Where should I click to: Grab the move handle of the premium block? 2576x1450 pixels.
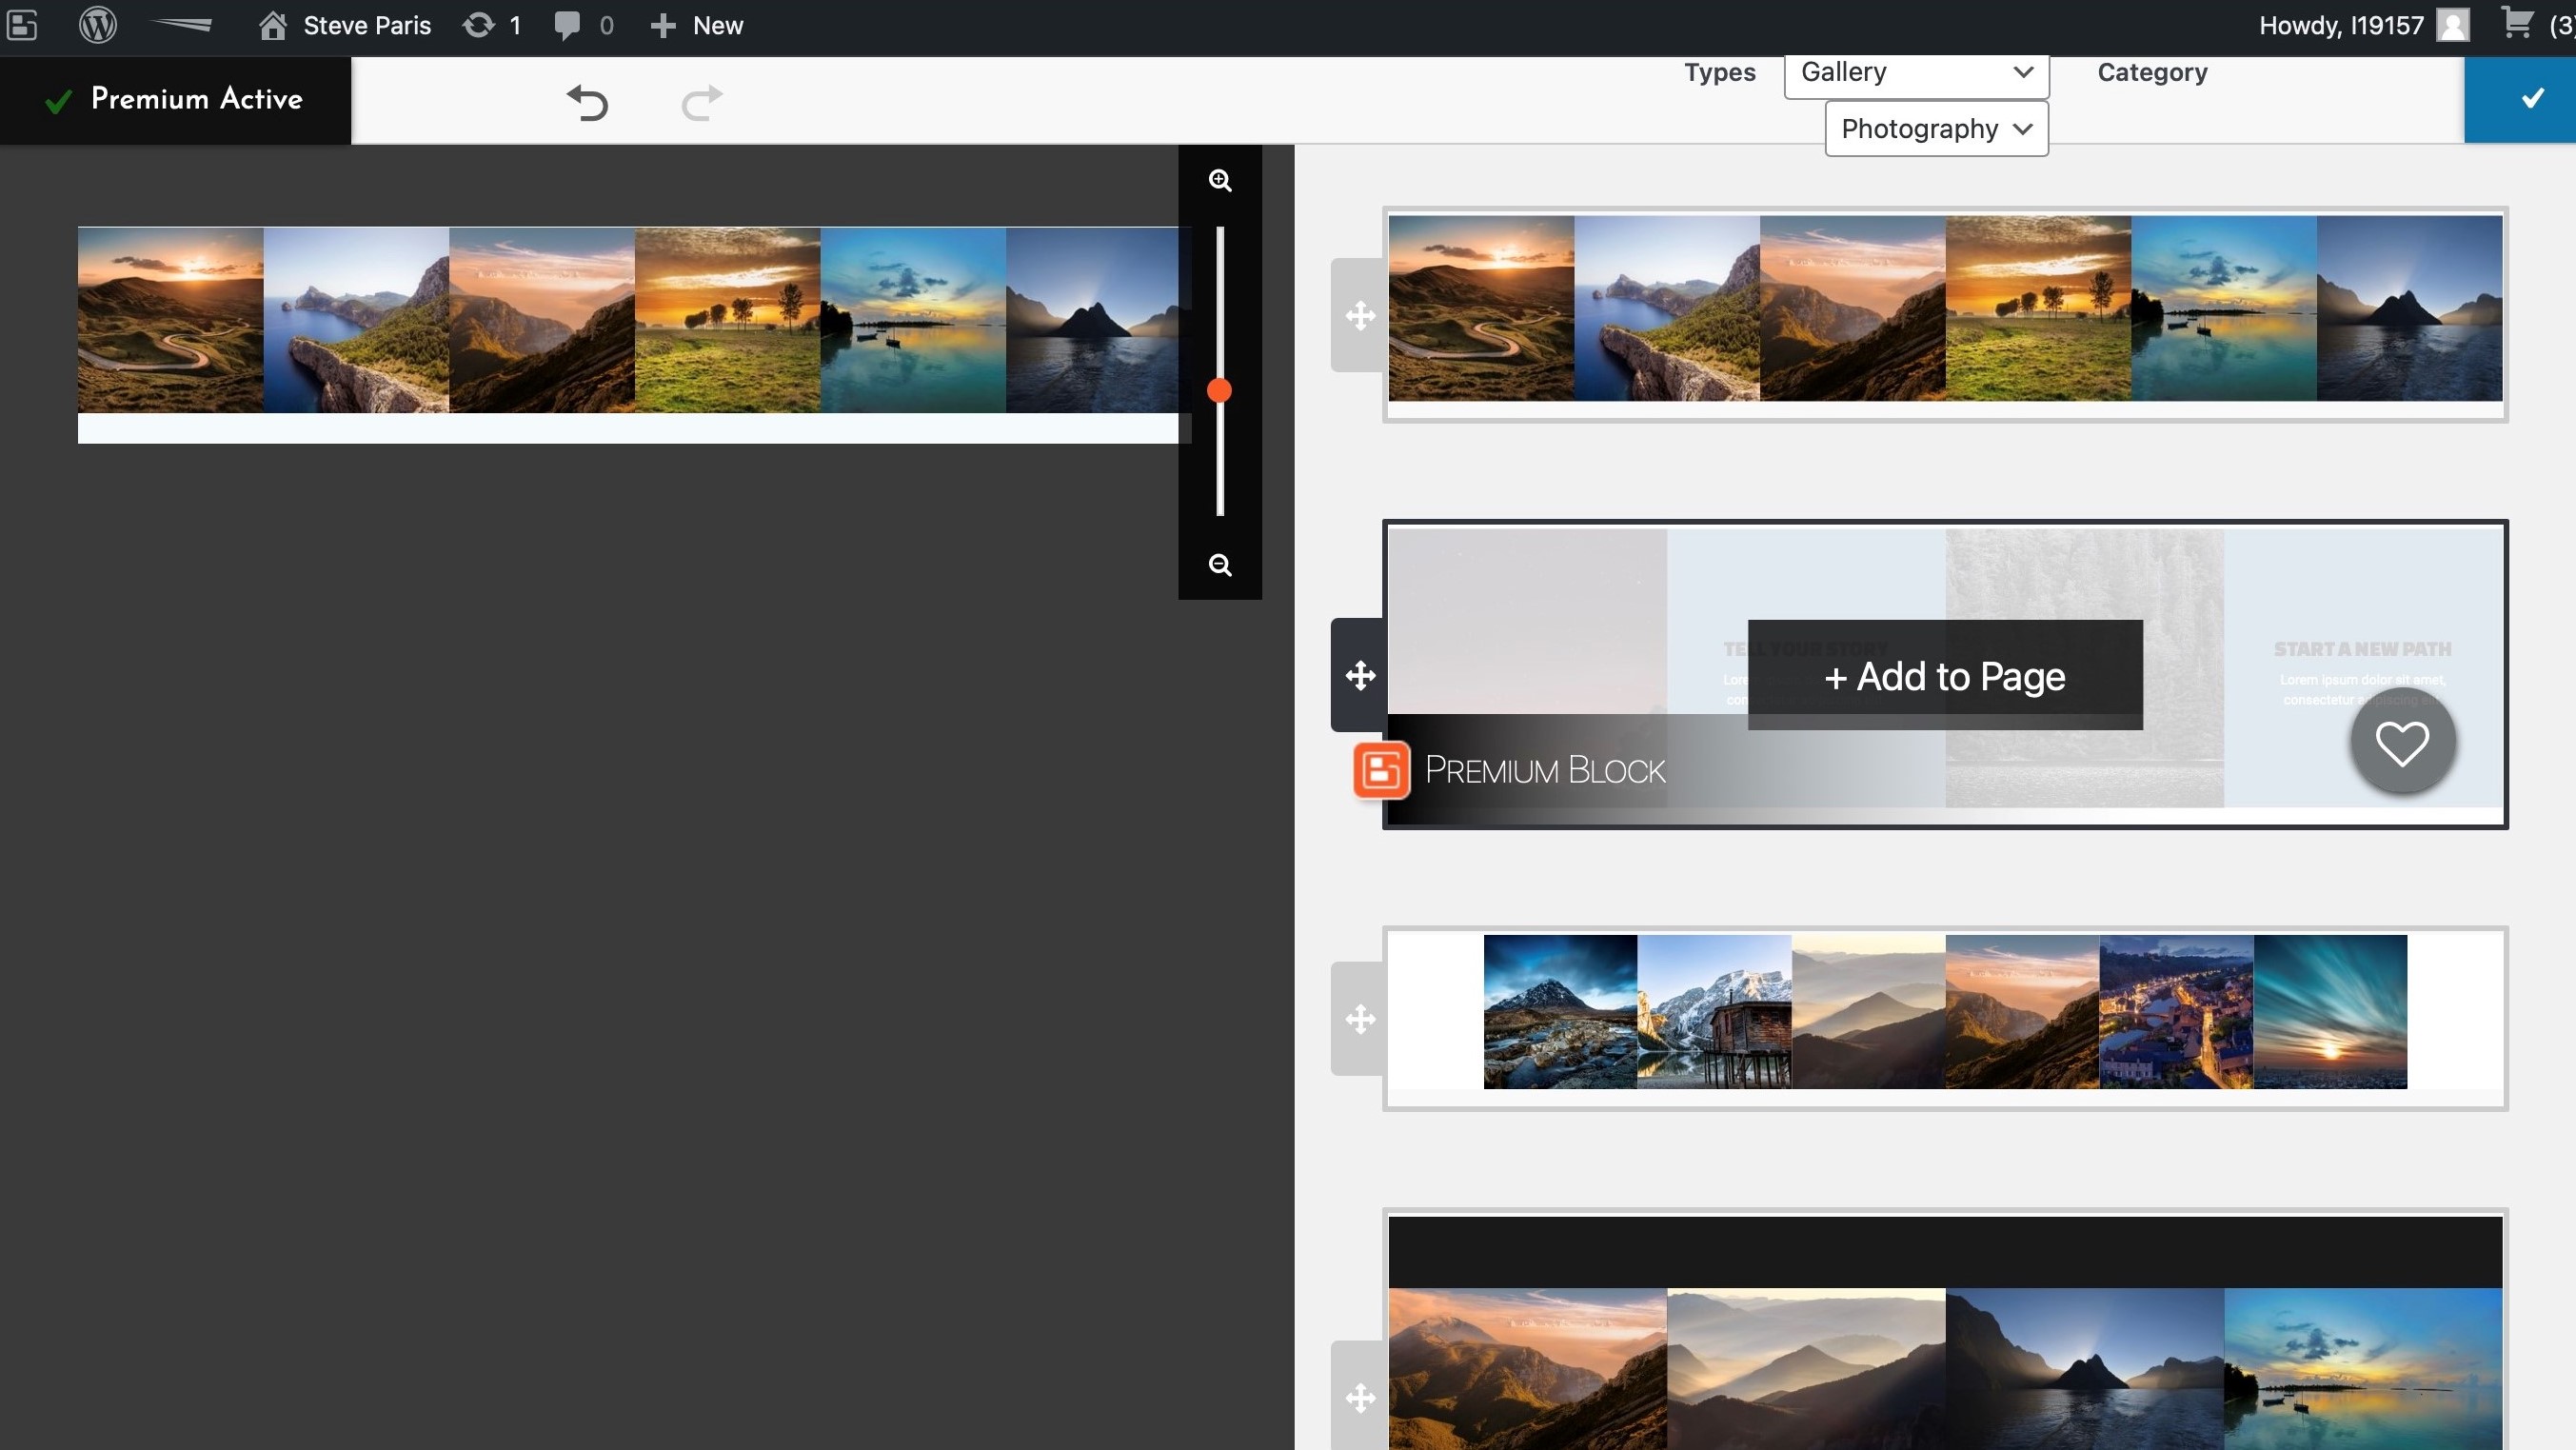[x=1359, y=675]
